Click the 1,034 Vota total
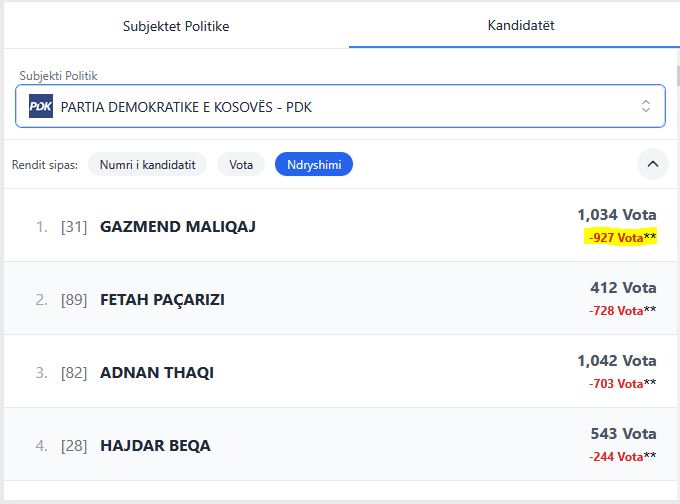 coord(616,214)
